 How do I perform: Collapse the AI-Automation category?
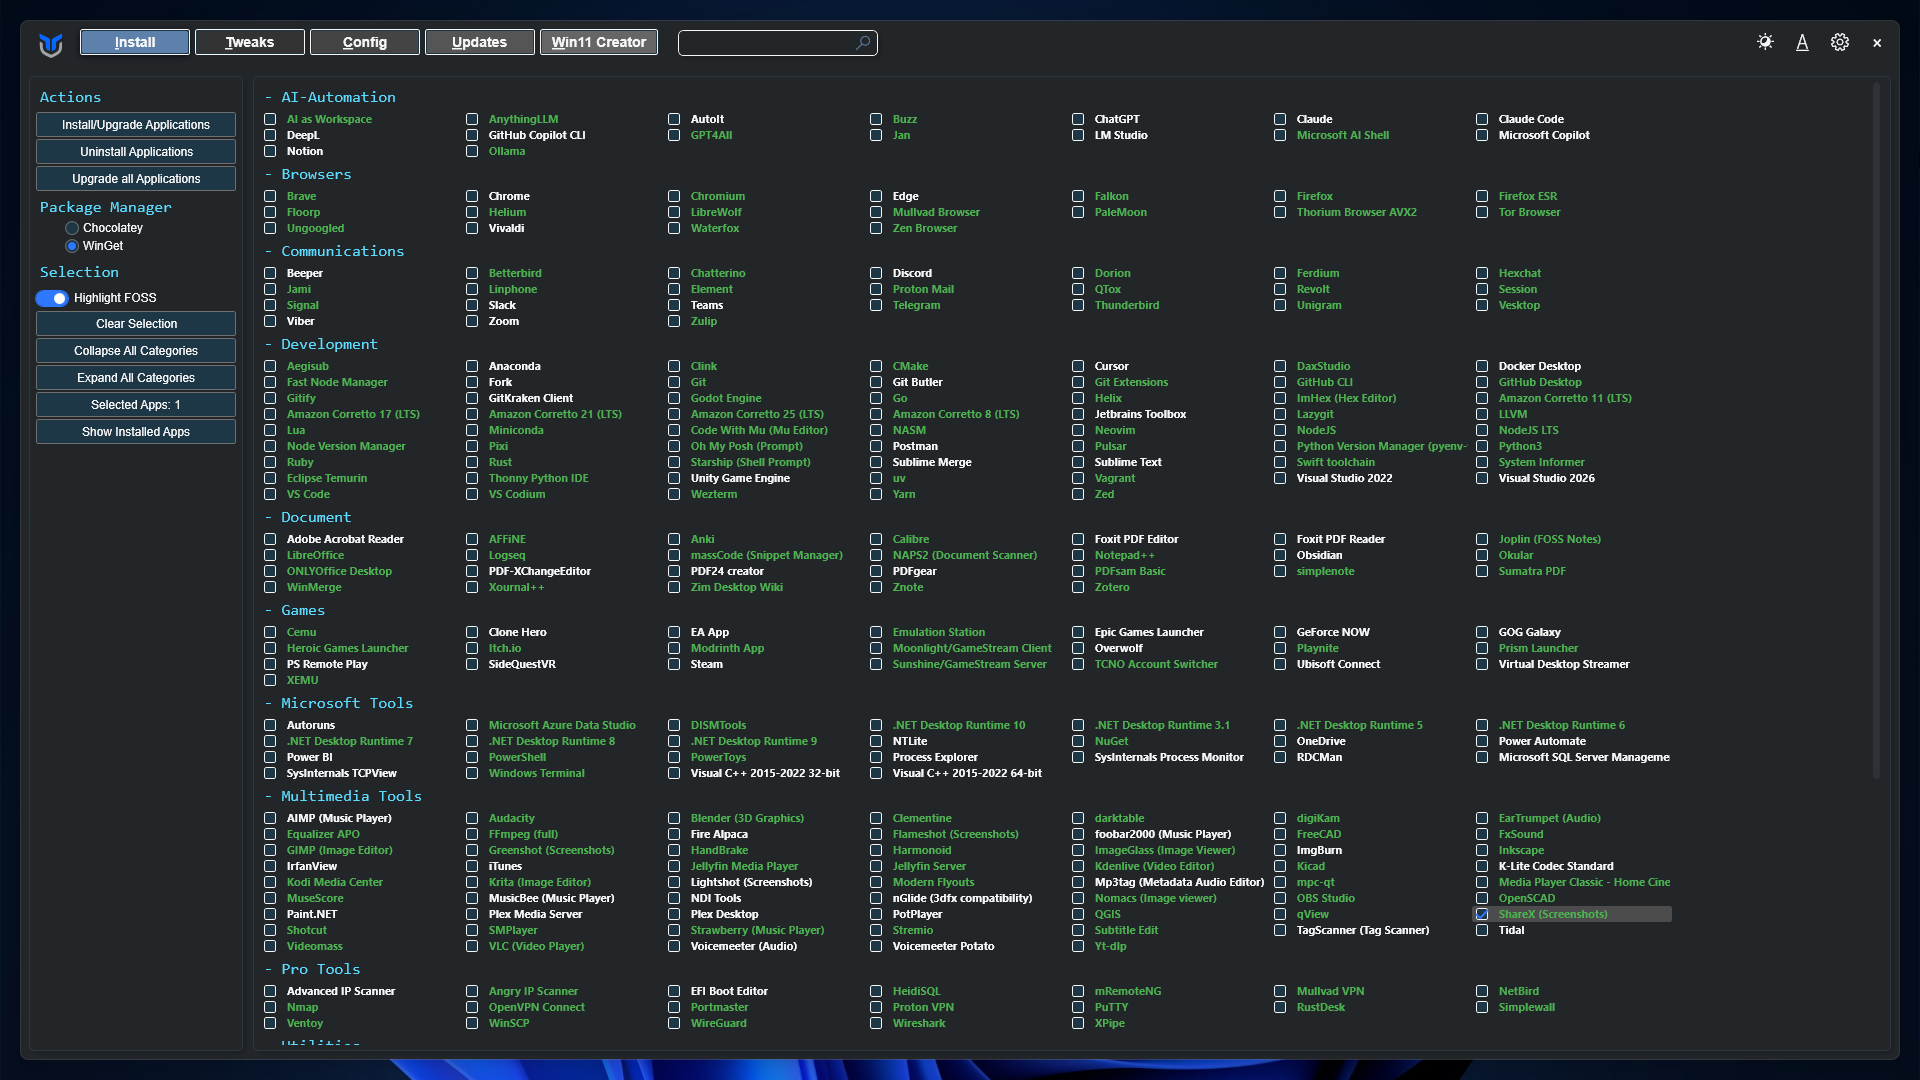[330, 97]
